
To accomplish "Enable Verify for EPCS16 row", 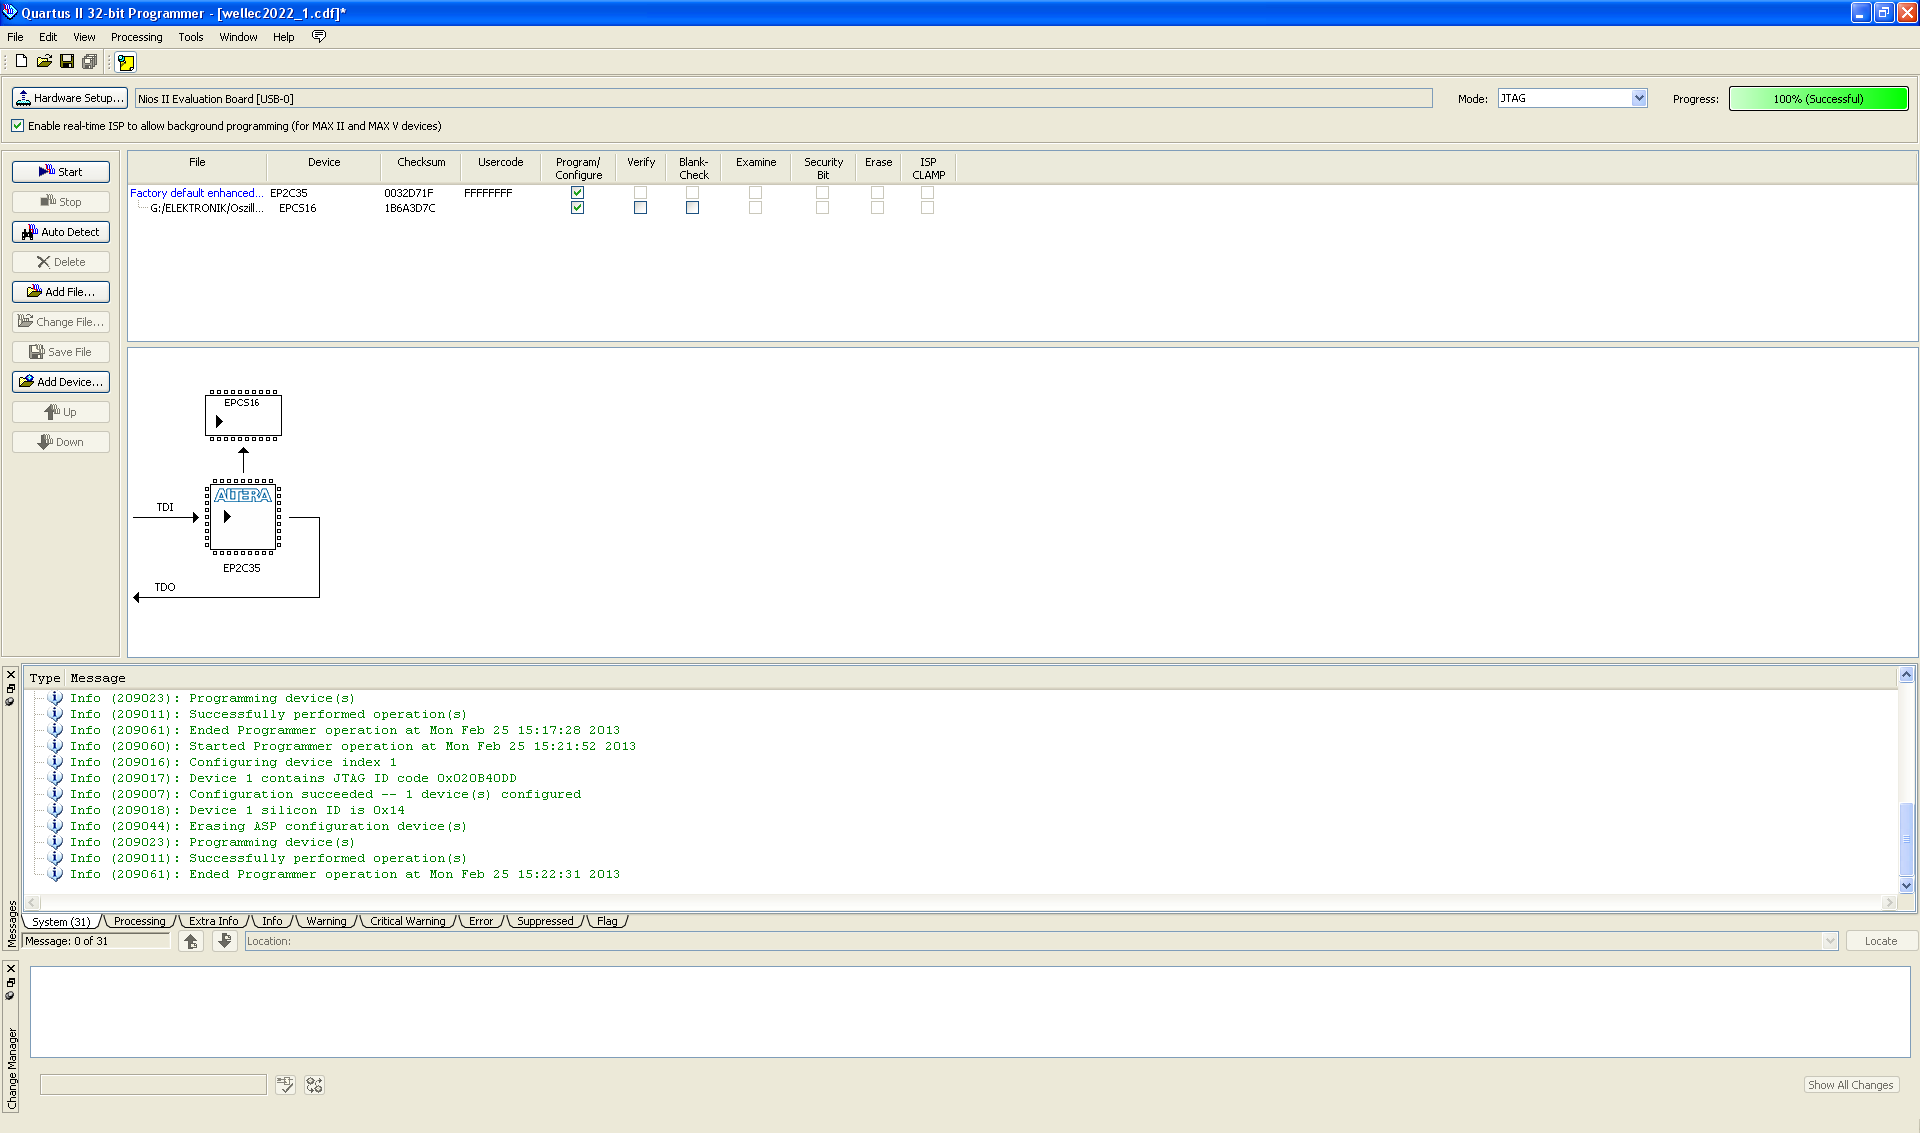I will tap(640, 208).
